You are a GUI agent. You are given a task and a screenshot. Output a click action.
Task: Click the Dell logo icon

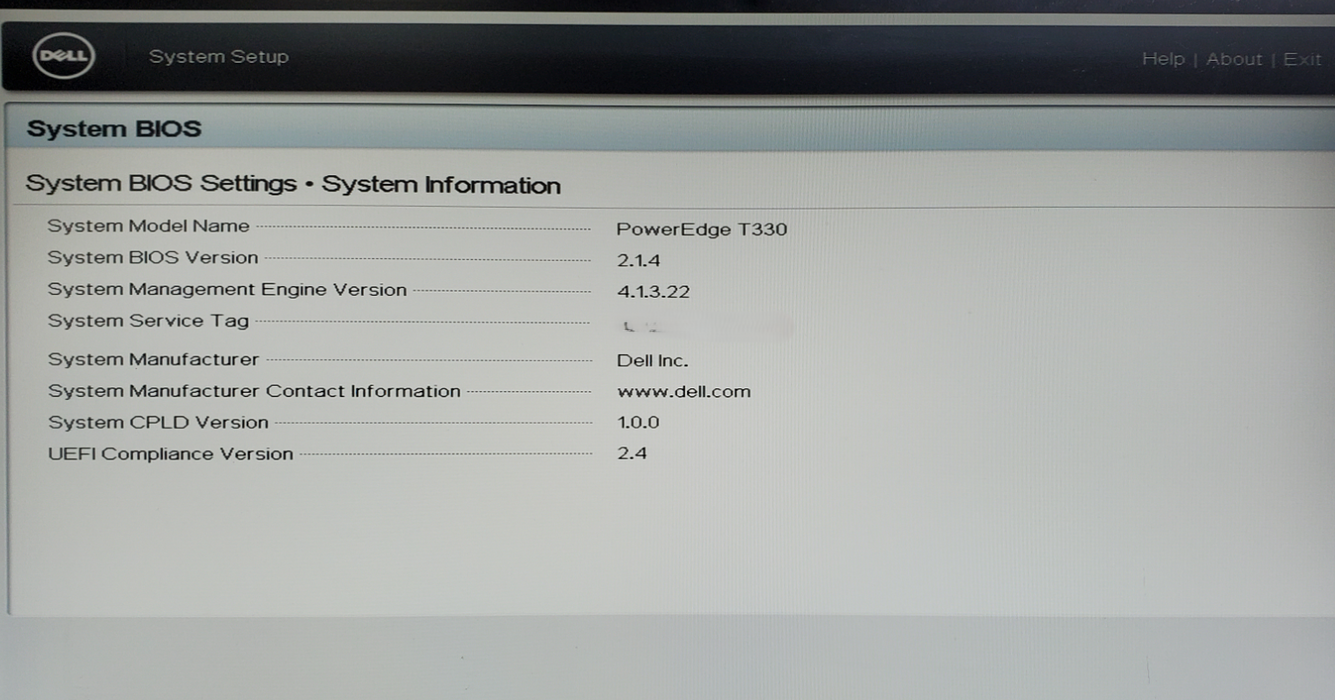(63, 56)
